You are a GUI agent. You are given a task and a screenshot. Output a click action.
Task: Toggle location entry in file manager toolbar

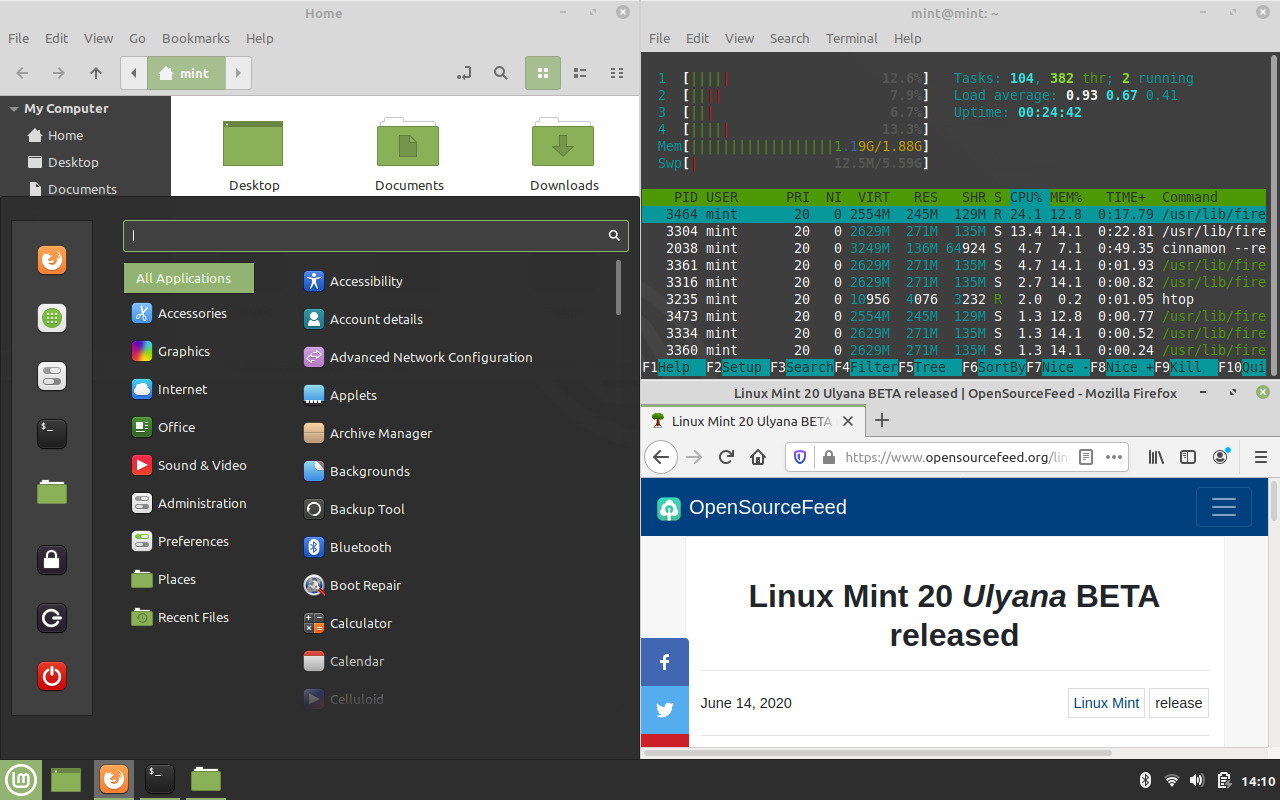pyautogui.click(x=463, y=73)
